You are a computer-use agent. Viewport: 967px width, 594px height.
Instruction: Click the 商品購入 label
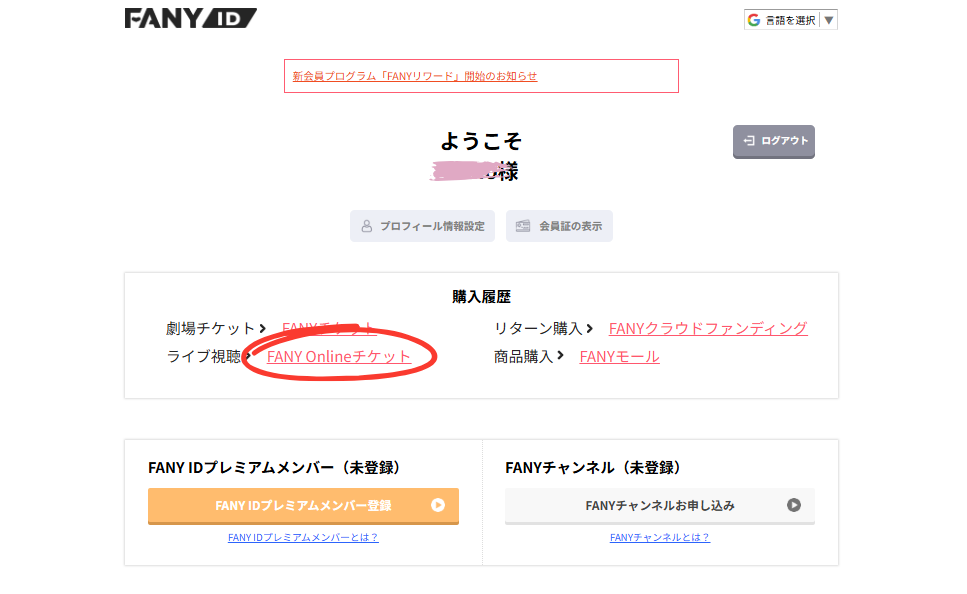(x=524, y=357)
